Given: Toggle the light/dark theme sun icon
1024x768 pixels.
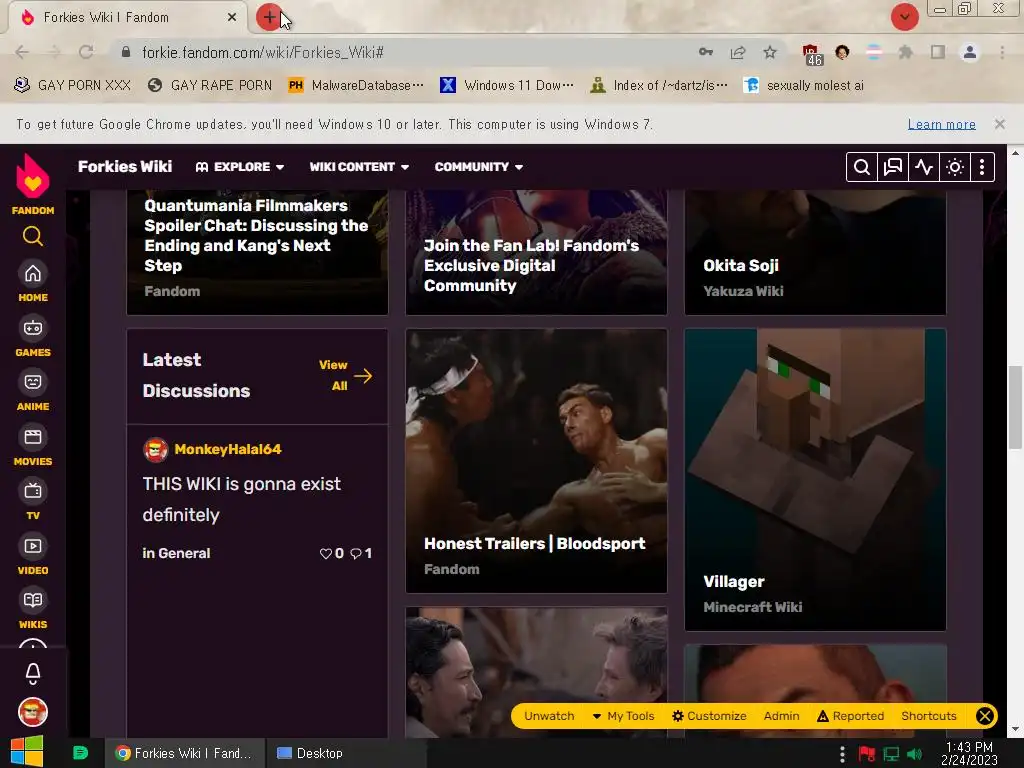Looking at the screenshot, I should click(x=955, y=167).
